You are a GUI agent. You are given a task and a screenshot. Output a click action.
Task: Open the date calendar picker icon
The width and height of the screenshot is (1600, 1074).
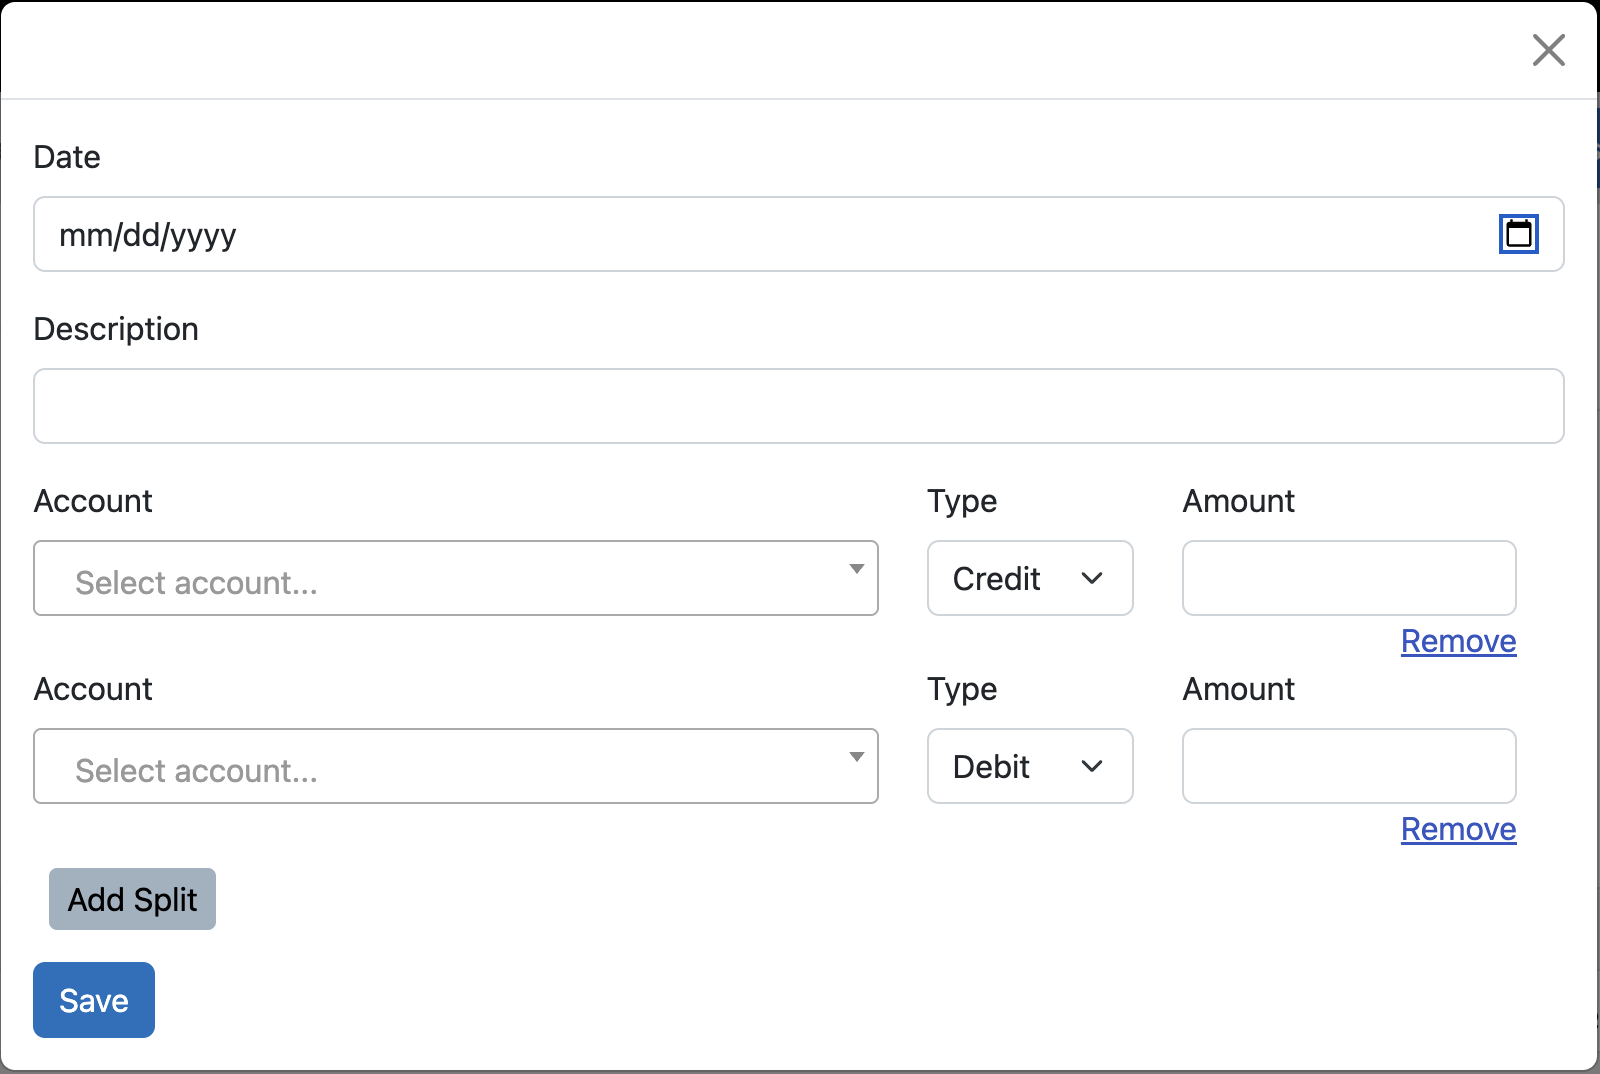pyautogui.click(x=1519, y=234)
